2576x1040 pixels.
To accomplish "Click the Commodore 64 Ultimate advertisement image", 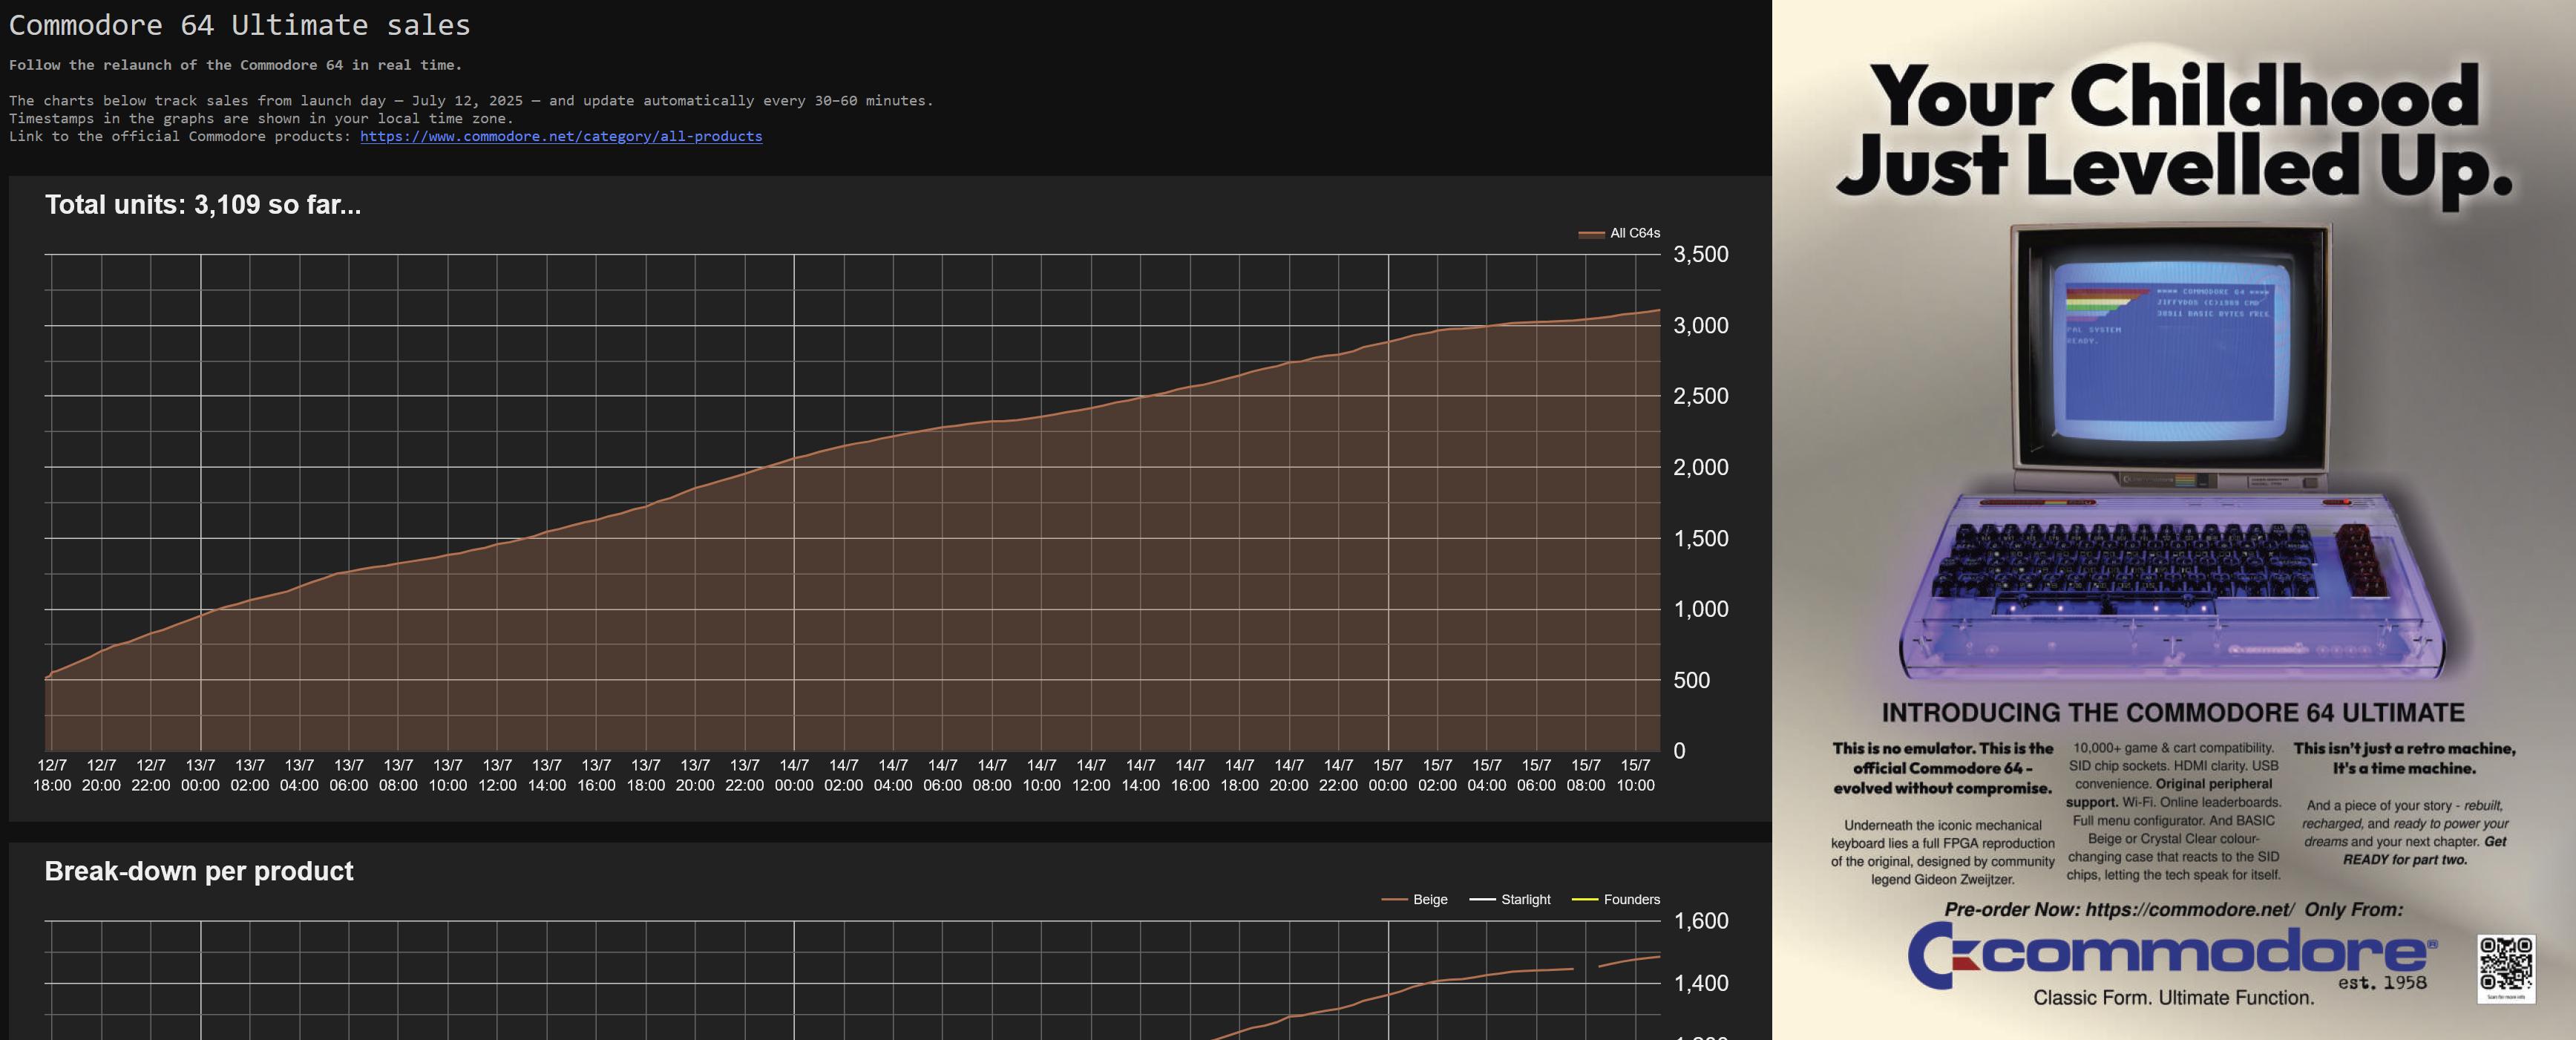I will [x=2174, y=520].
